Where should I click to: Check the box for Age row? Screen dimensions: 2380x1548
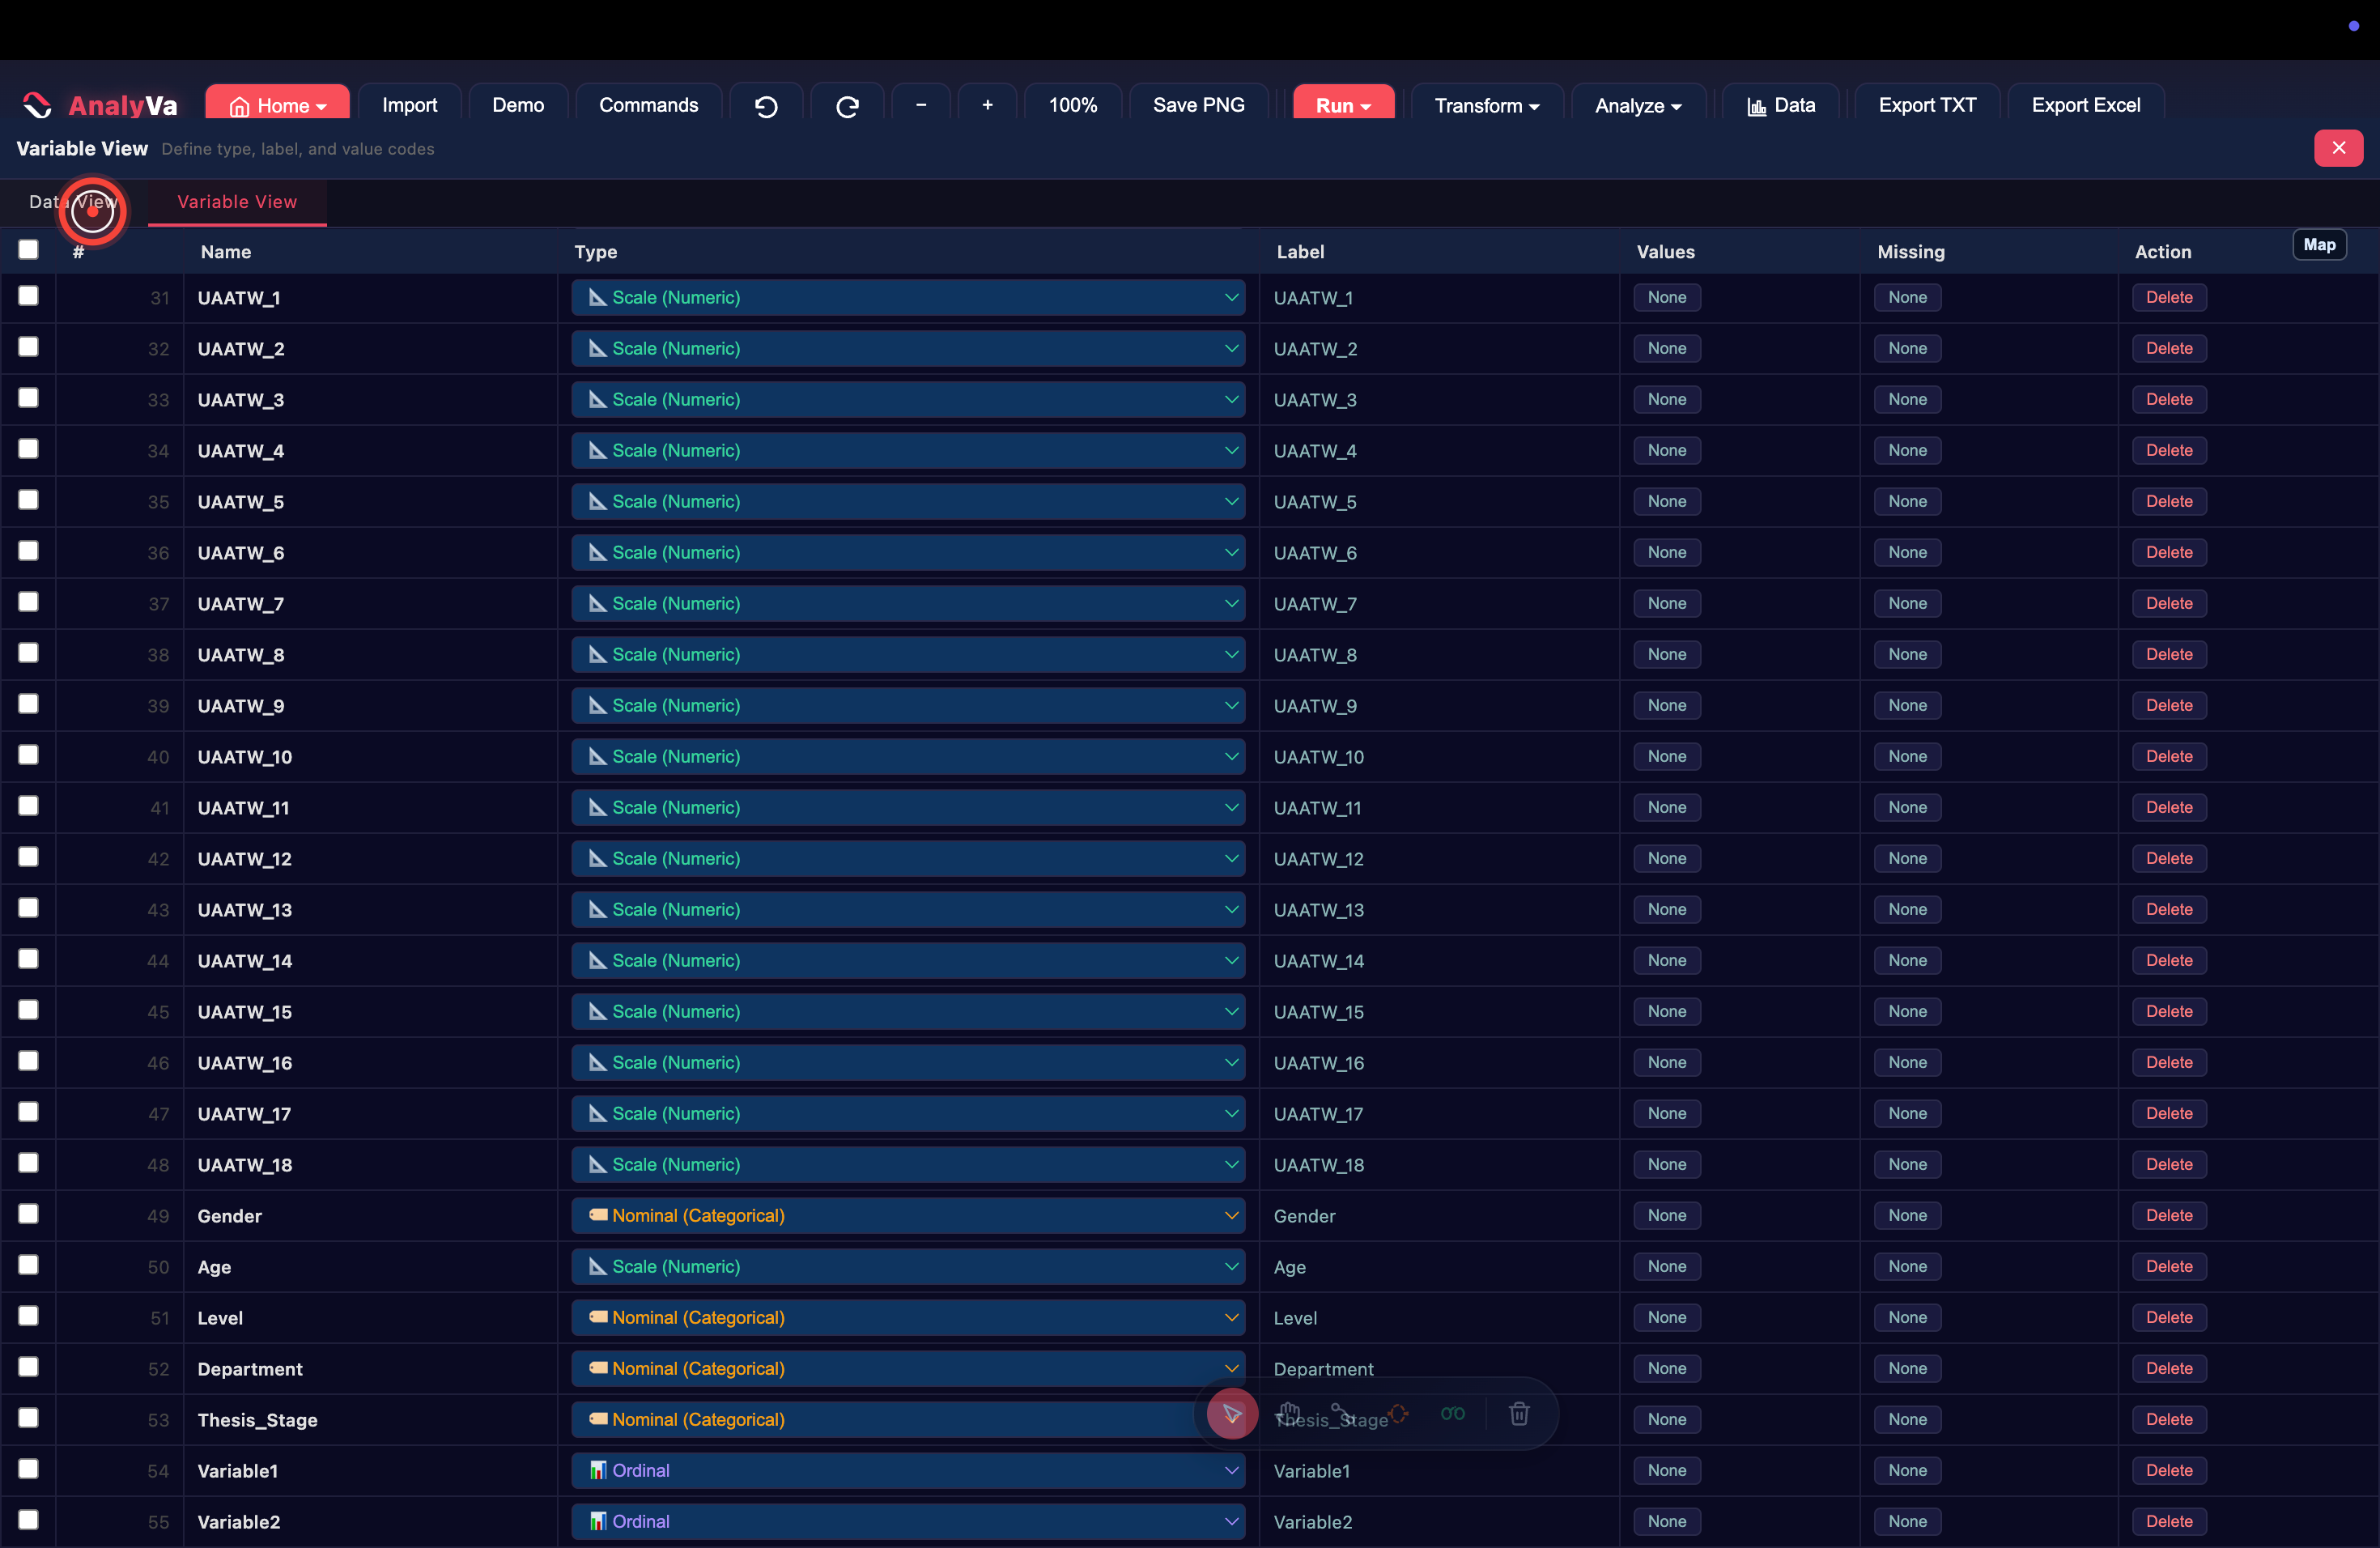(x=28, y=1265)
